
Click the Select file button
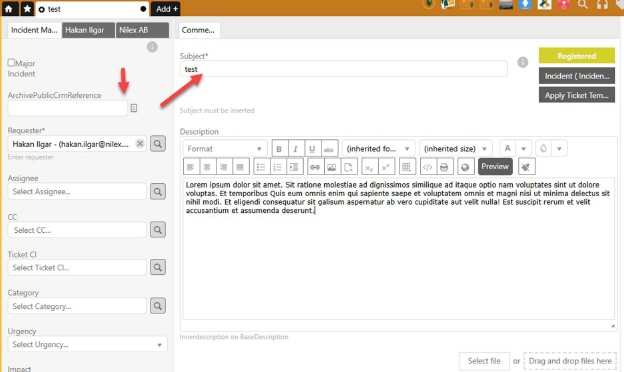(x=484, y=361)
